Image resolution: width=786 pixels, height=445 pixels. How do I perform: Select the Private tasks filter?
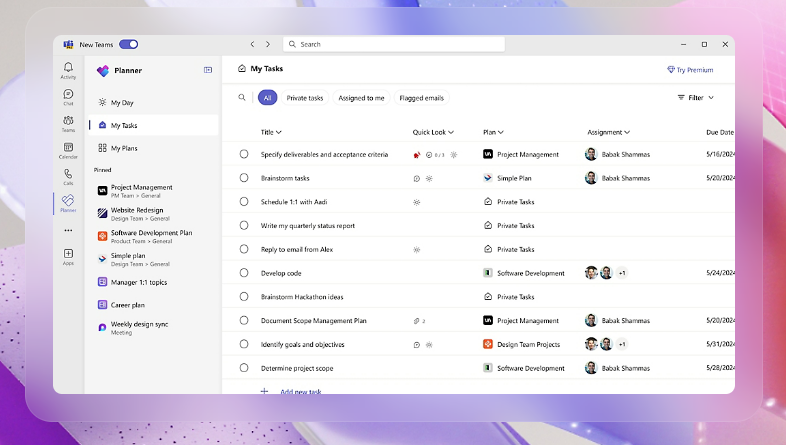pos(305,98)
